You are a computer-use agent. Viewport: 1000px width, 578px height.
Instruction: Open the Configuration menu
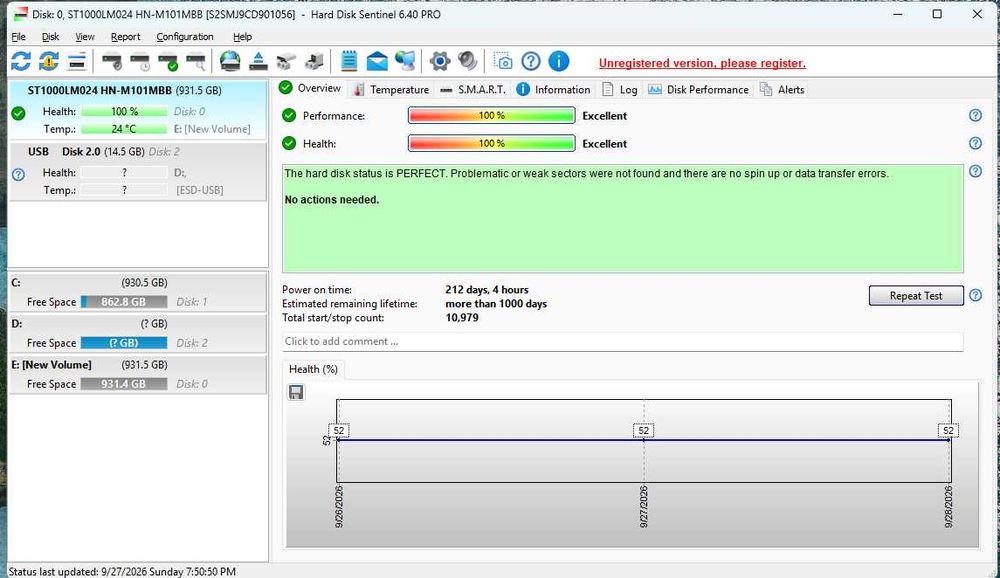185,37
